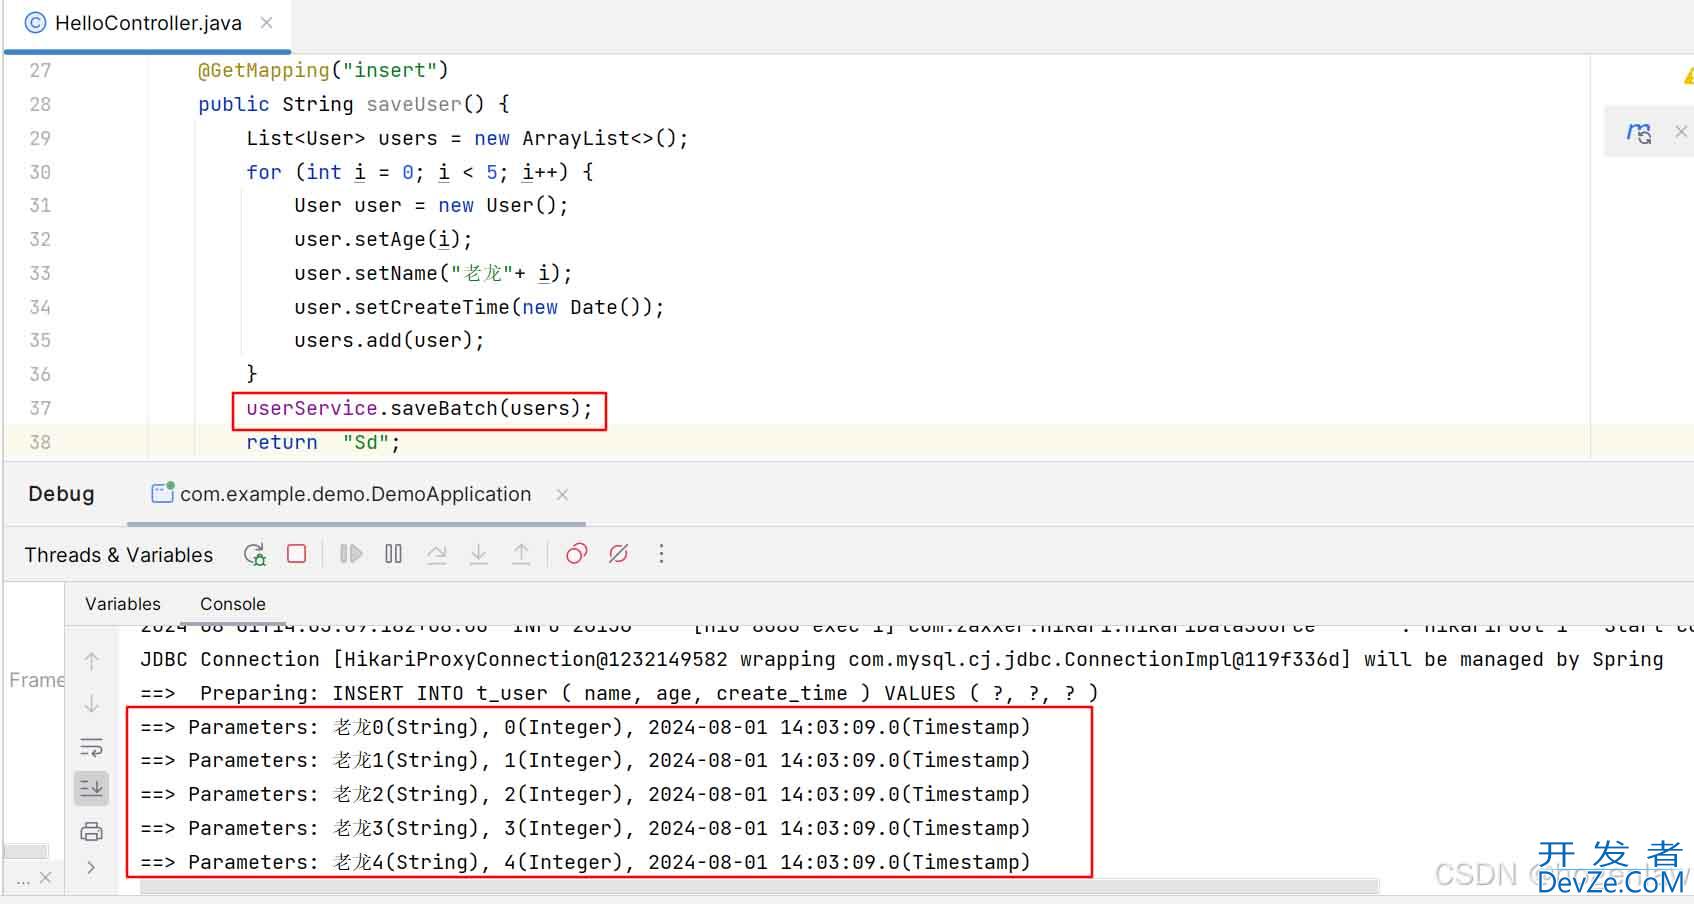The width and height of the screenshot is (1694, 904).
Task: Step into the method
Action: click(479, 554)
